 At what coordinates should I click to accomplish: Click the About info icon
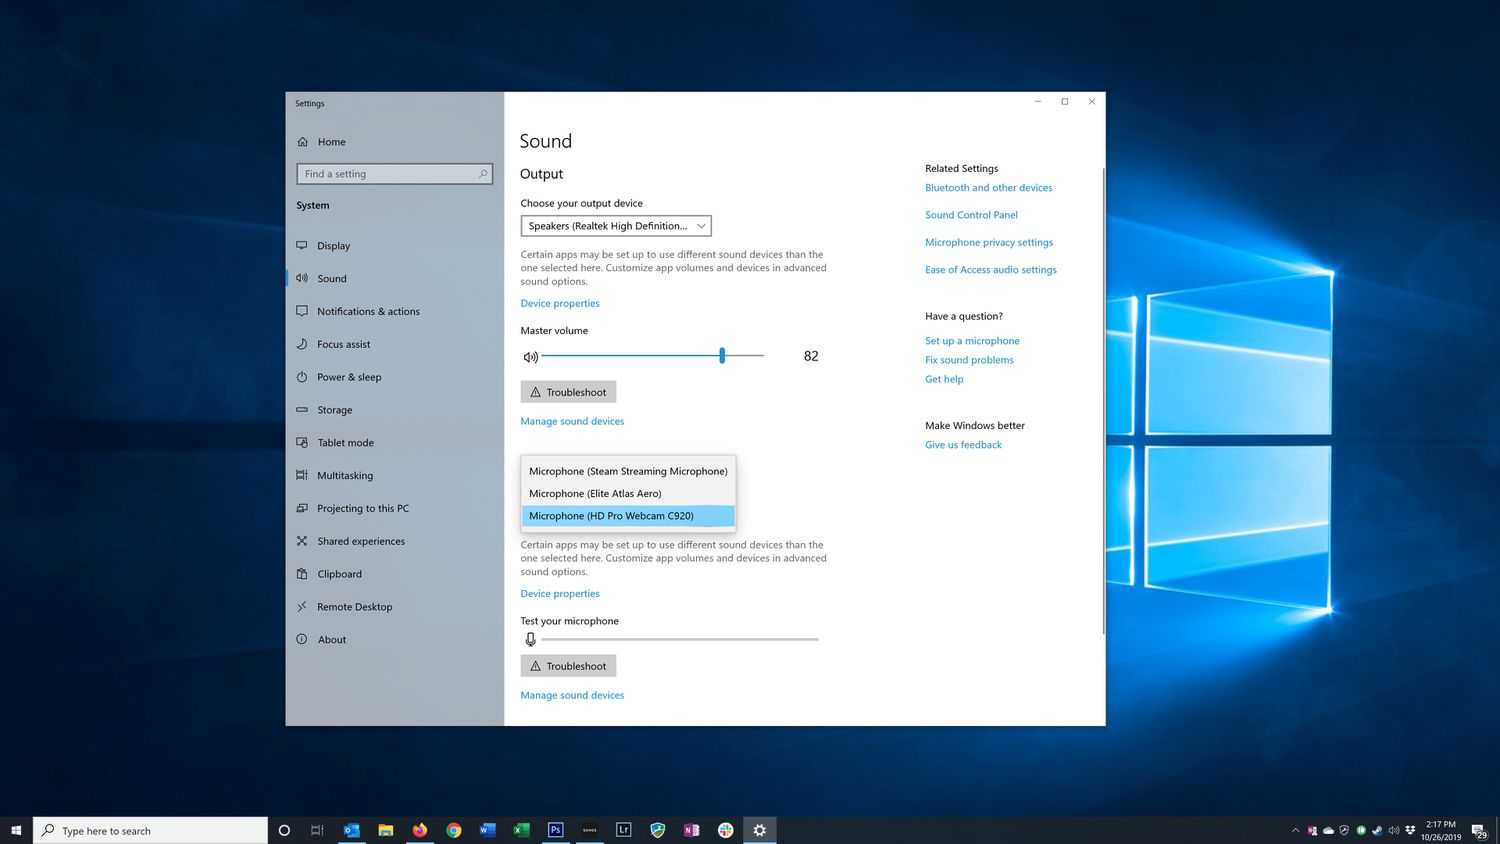[302, 639]
